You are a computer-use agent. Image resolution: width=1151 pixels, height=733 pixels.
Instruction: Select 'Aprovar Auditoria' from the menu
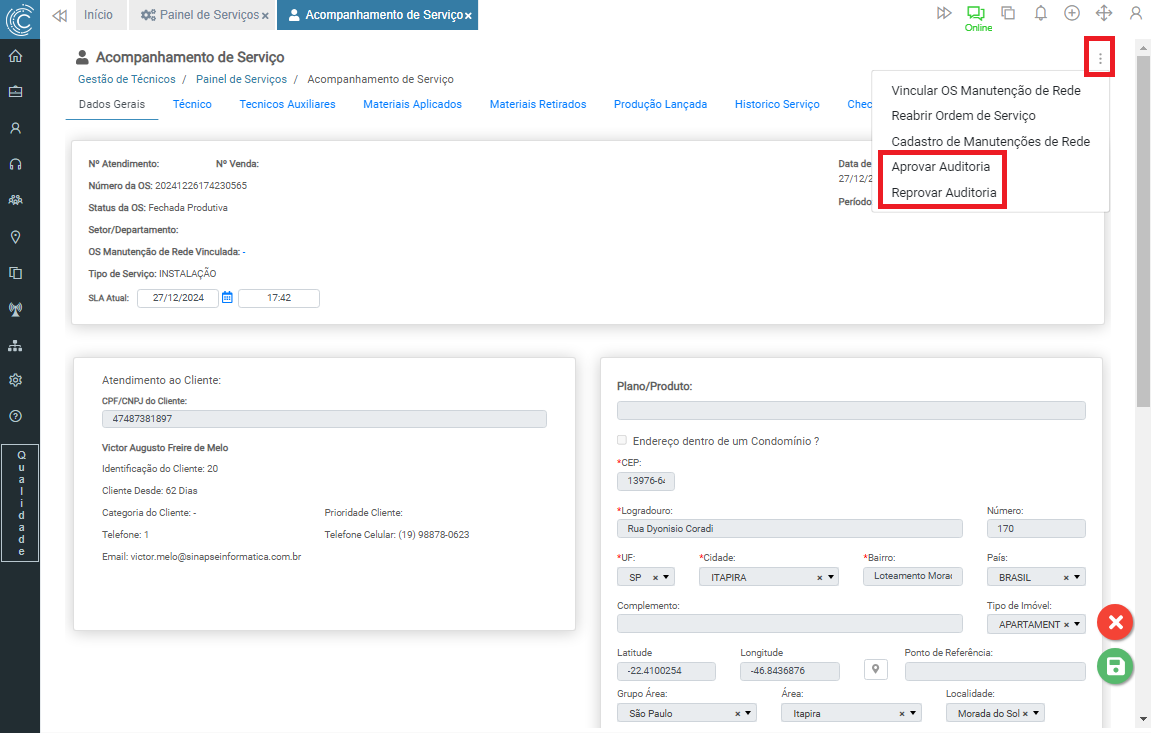(x=940, y=167)
